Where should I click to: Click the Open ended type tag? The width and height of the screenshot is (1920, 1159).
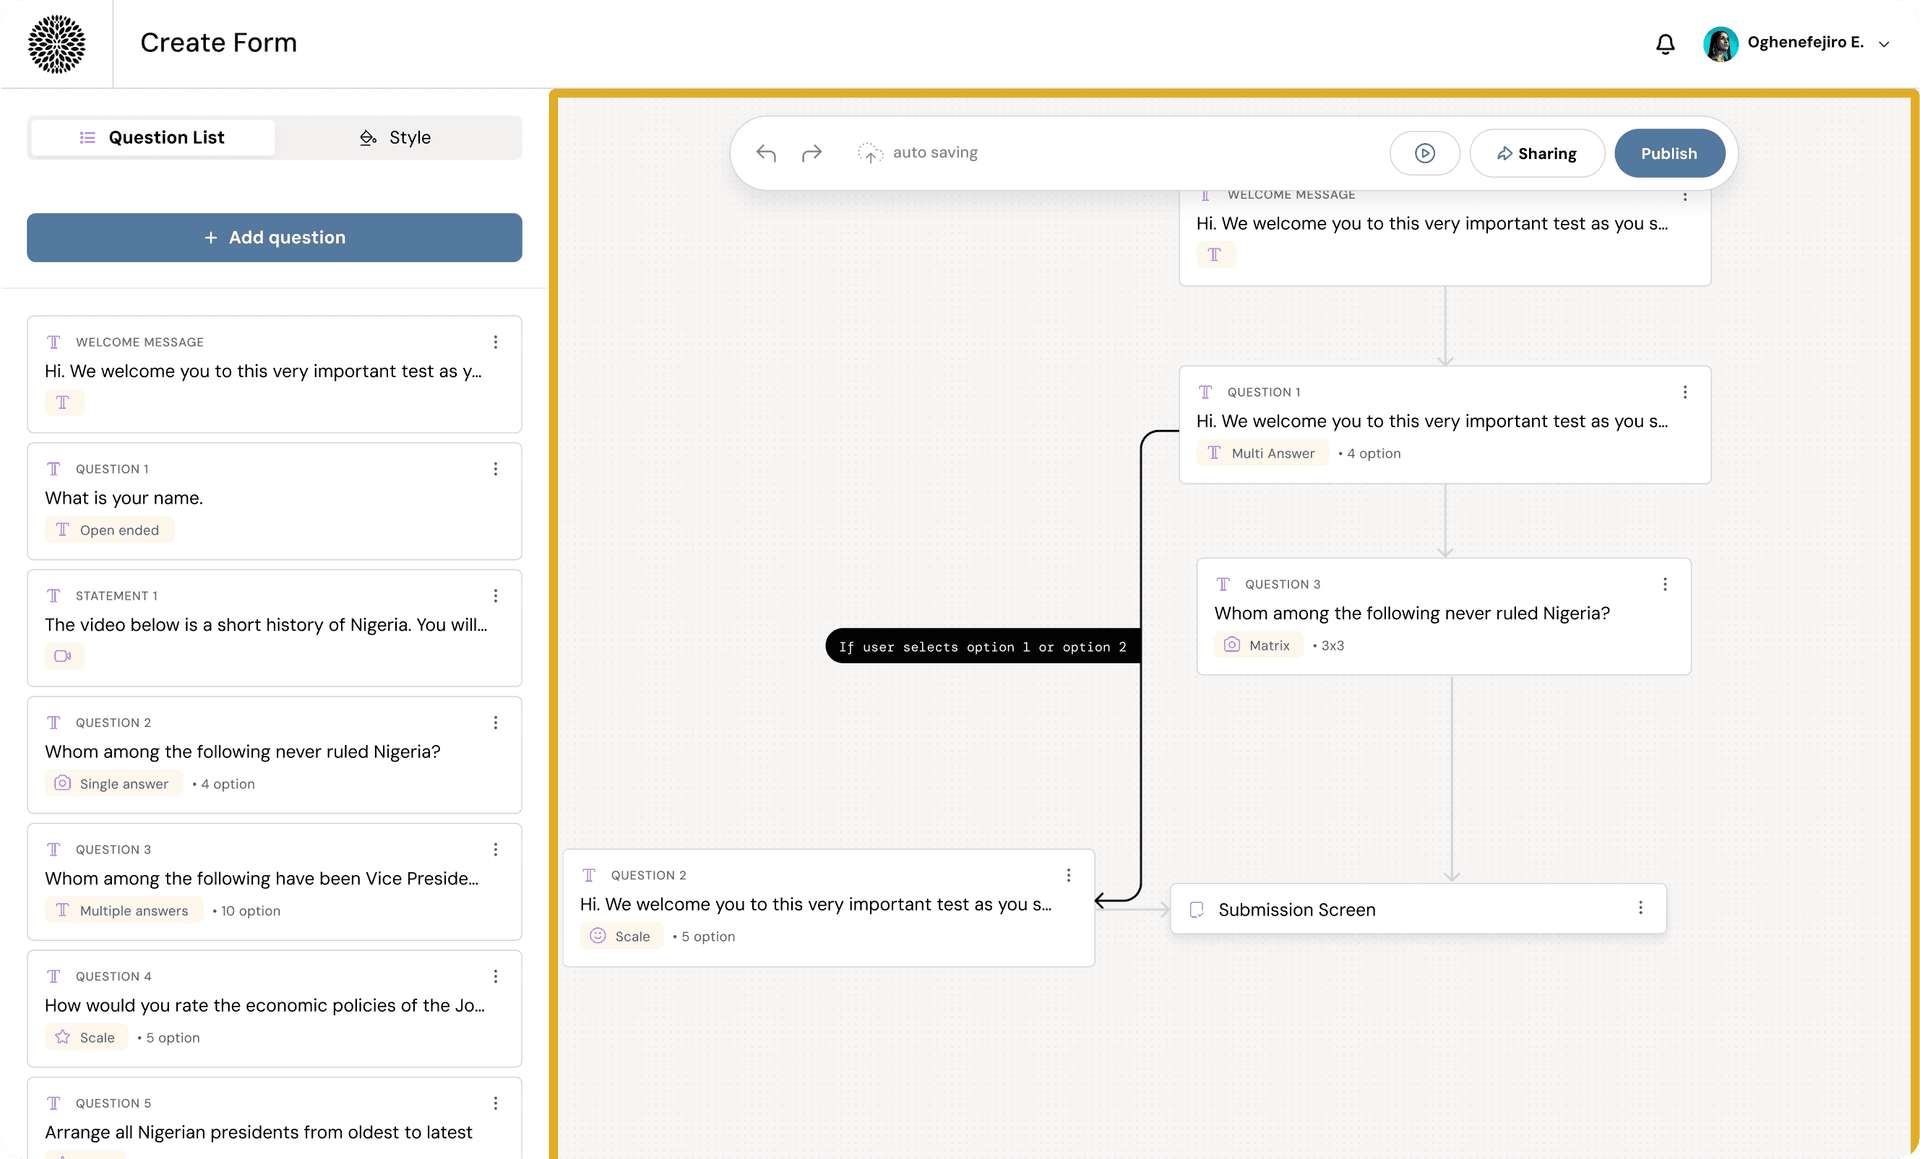109,530
